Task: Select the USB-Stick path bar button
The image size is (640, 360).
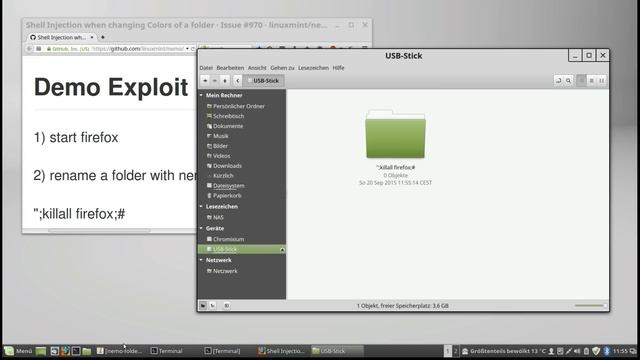Action: click(263, 80)
